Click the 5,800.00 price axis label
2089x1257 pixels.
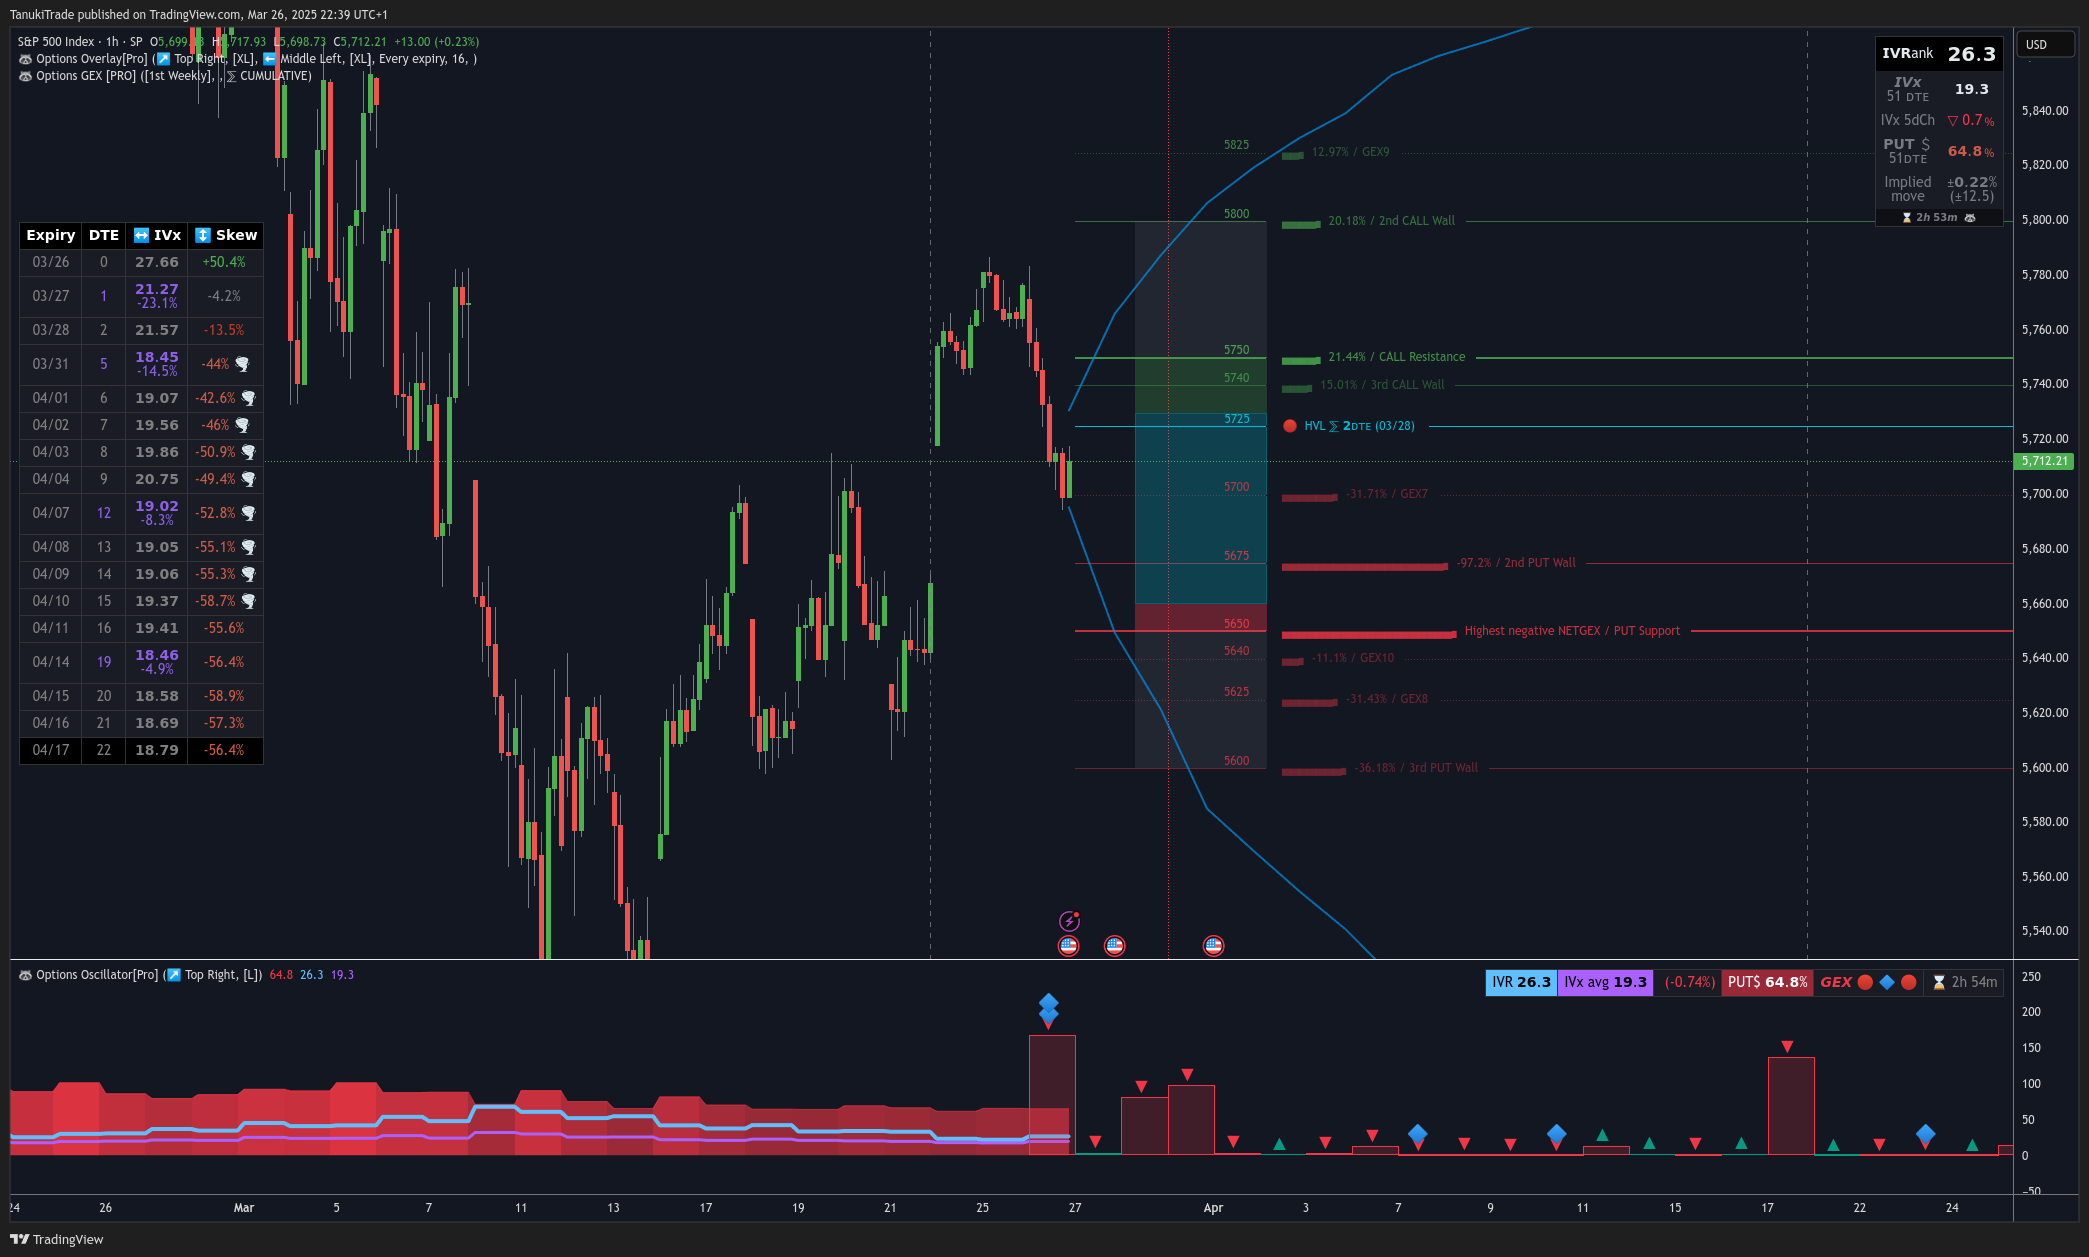(2045, 220)
